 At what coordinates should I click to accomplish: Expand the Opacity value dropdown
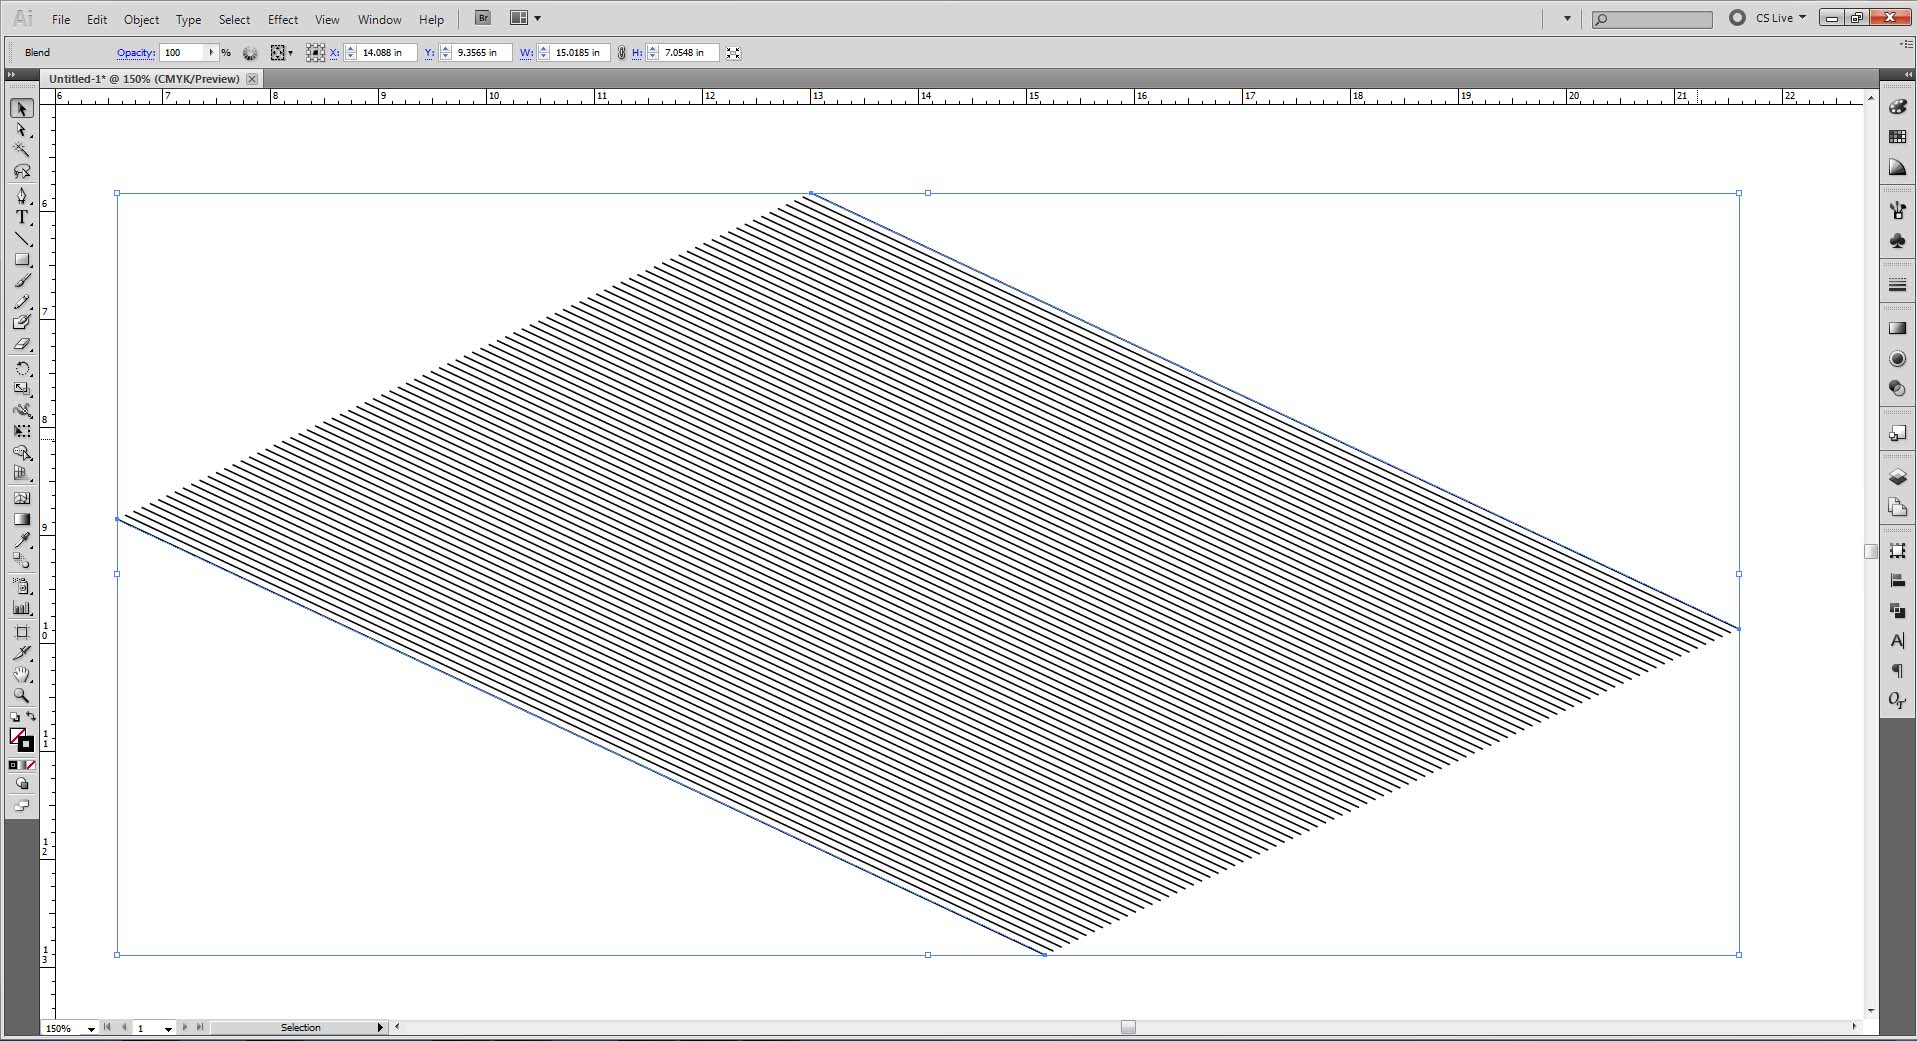point(212,52)
